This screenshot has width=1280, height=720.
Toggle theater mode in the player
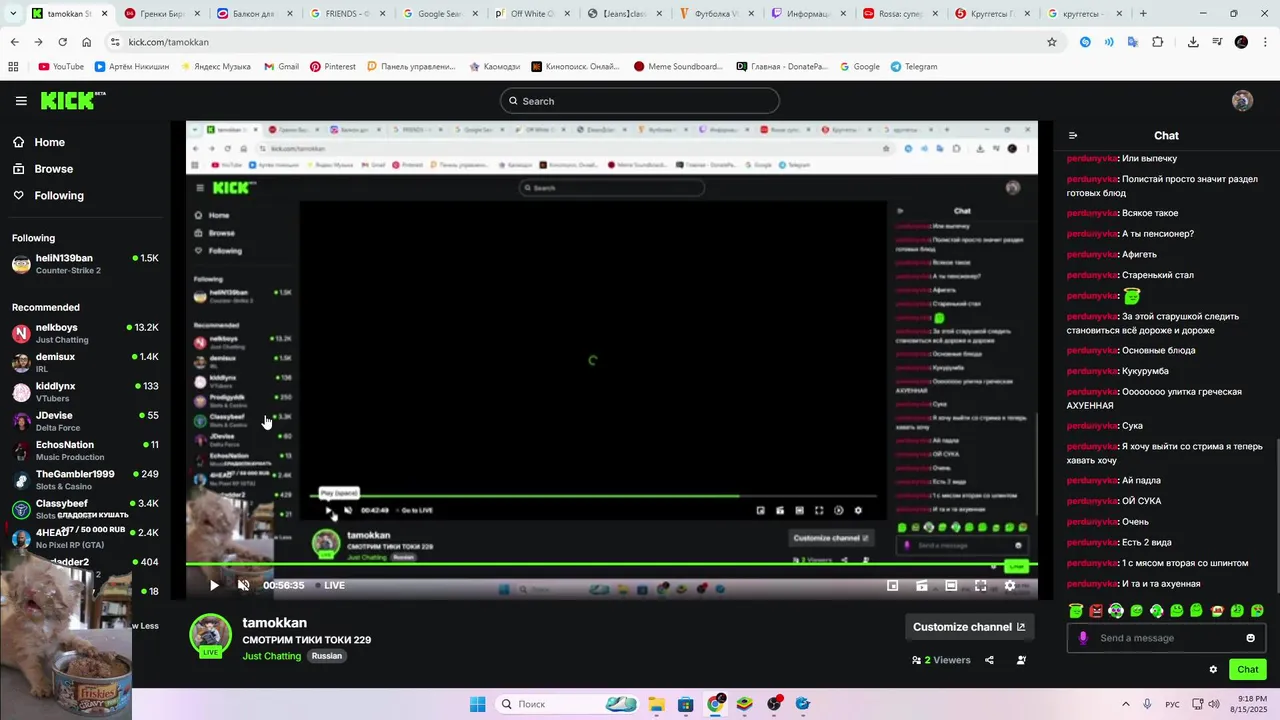(x=951, y=585)
